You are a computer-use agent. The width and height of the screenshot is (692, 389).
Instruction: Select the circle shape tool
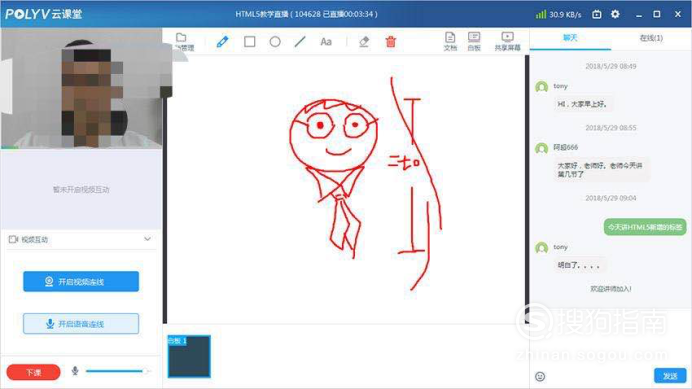[x=275, y=42]
